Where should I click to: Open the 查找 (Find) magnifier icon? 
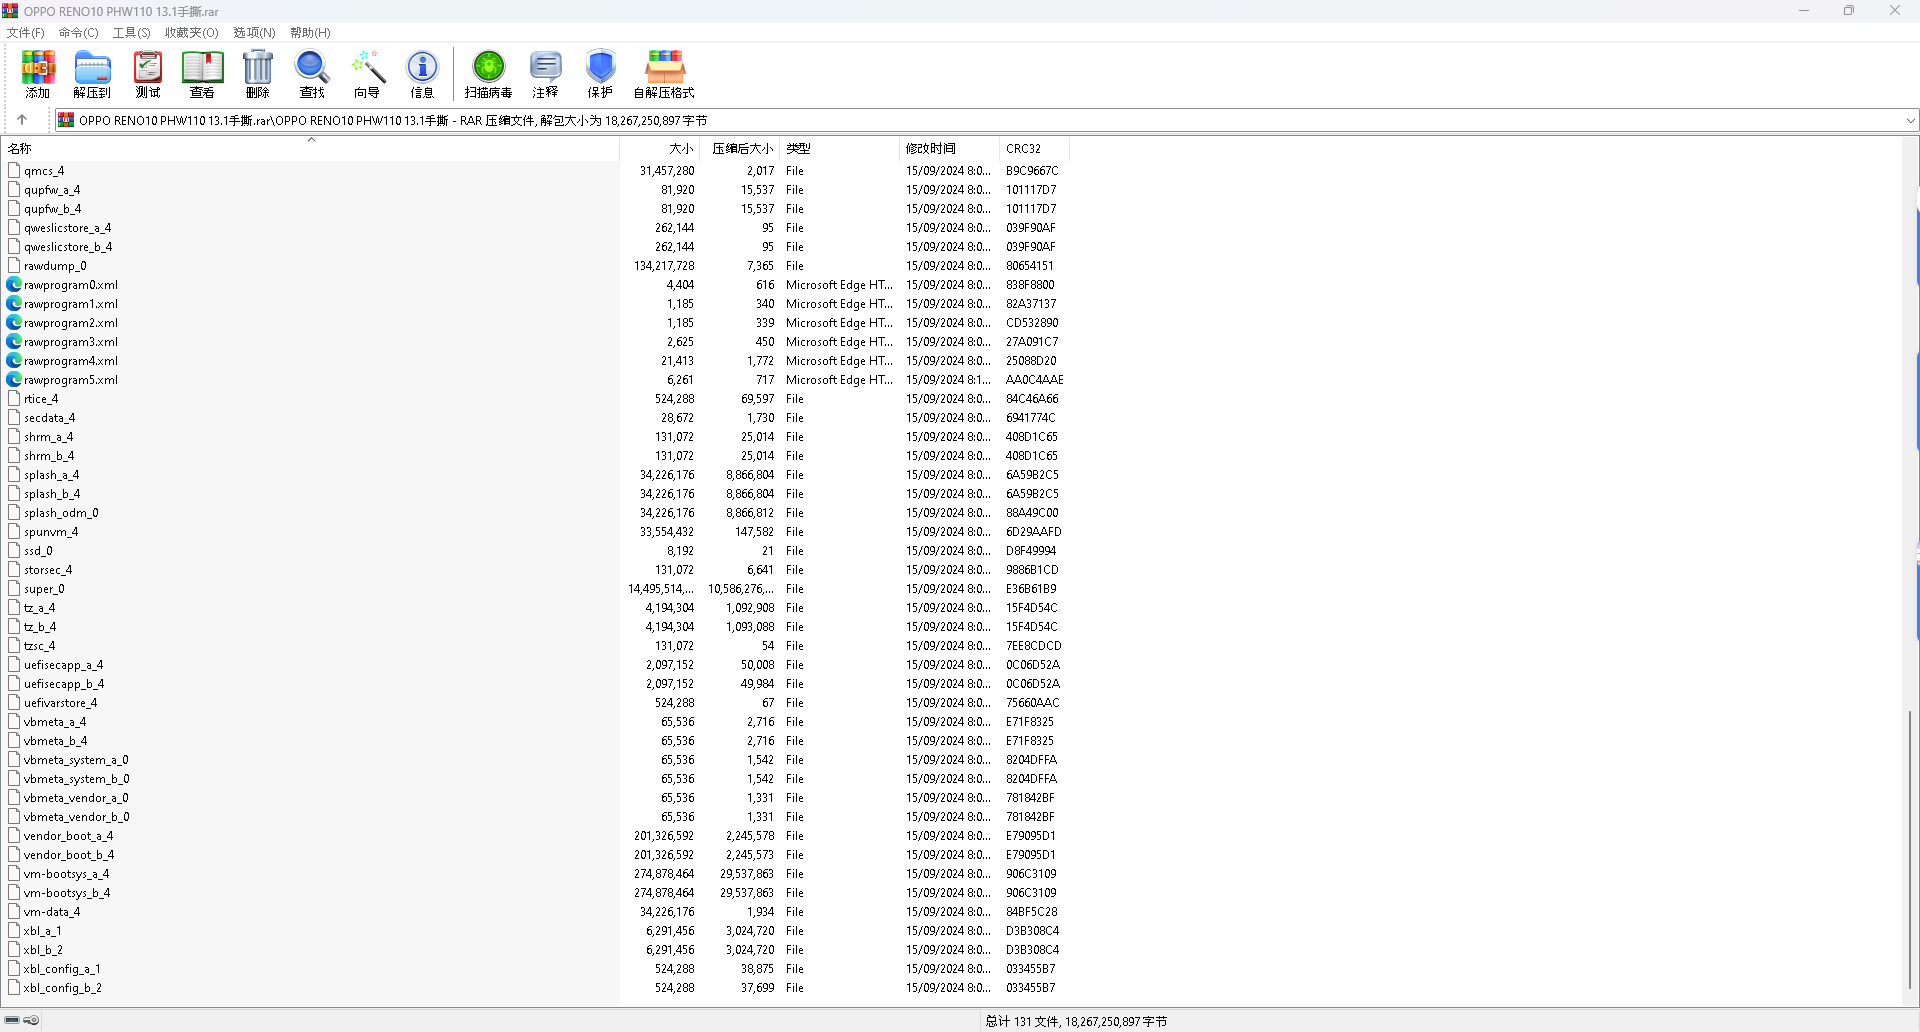click(x=312, y=74)
